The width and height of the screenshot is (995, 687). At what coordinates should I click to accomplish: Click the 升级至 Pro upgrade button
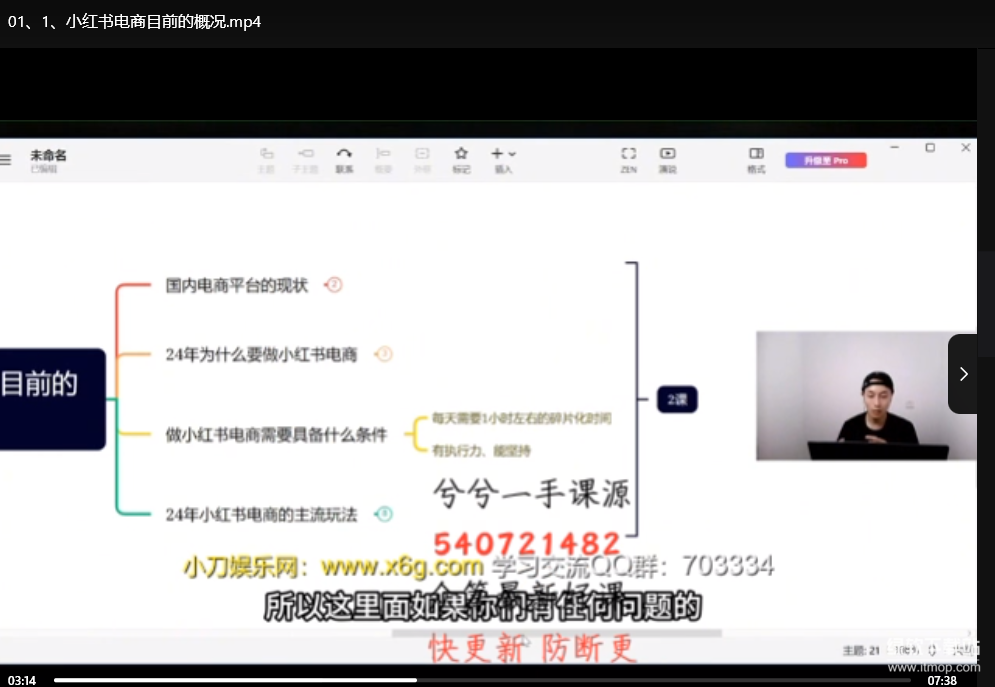(x=826, y=160)
